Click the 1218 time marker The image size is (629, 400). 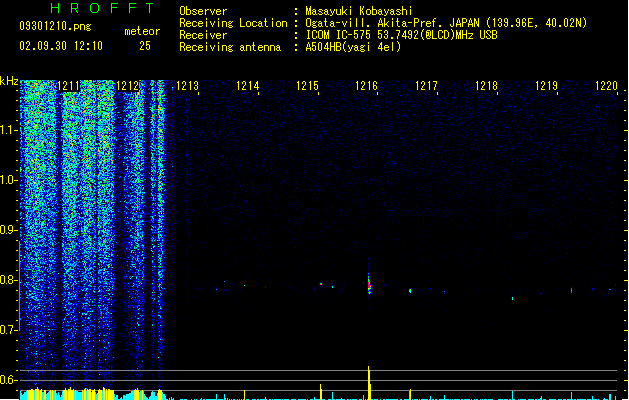[x=486, y=86]
